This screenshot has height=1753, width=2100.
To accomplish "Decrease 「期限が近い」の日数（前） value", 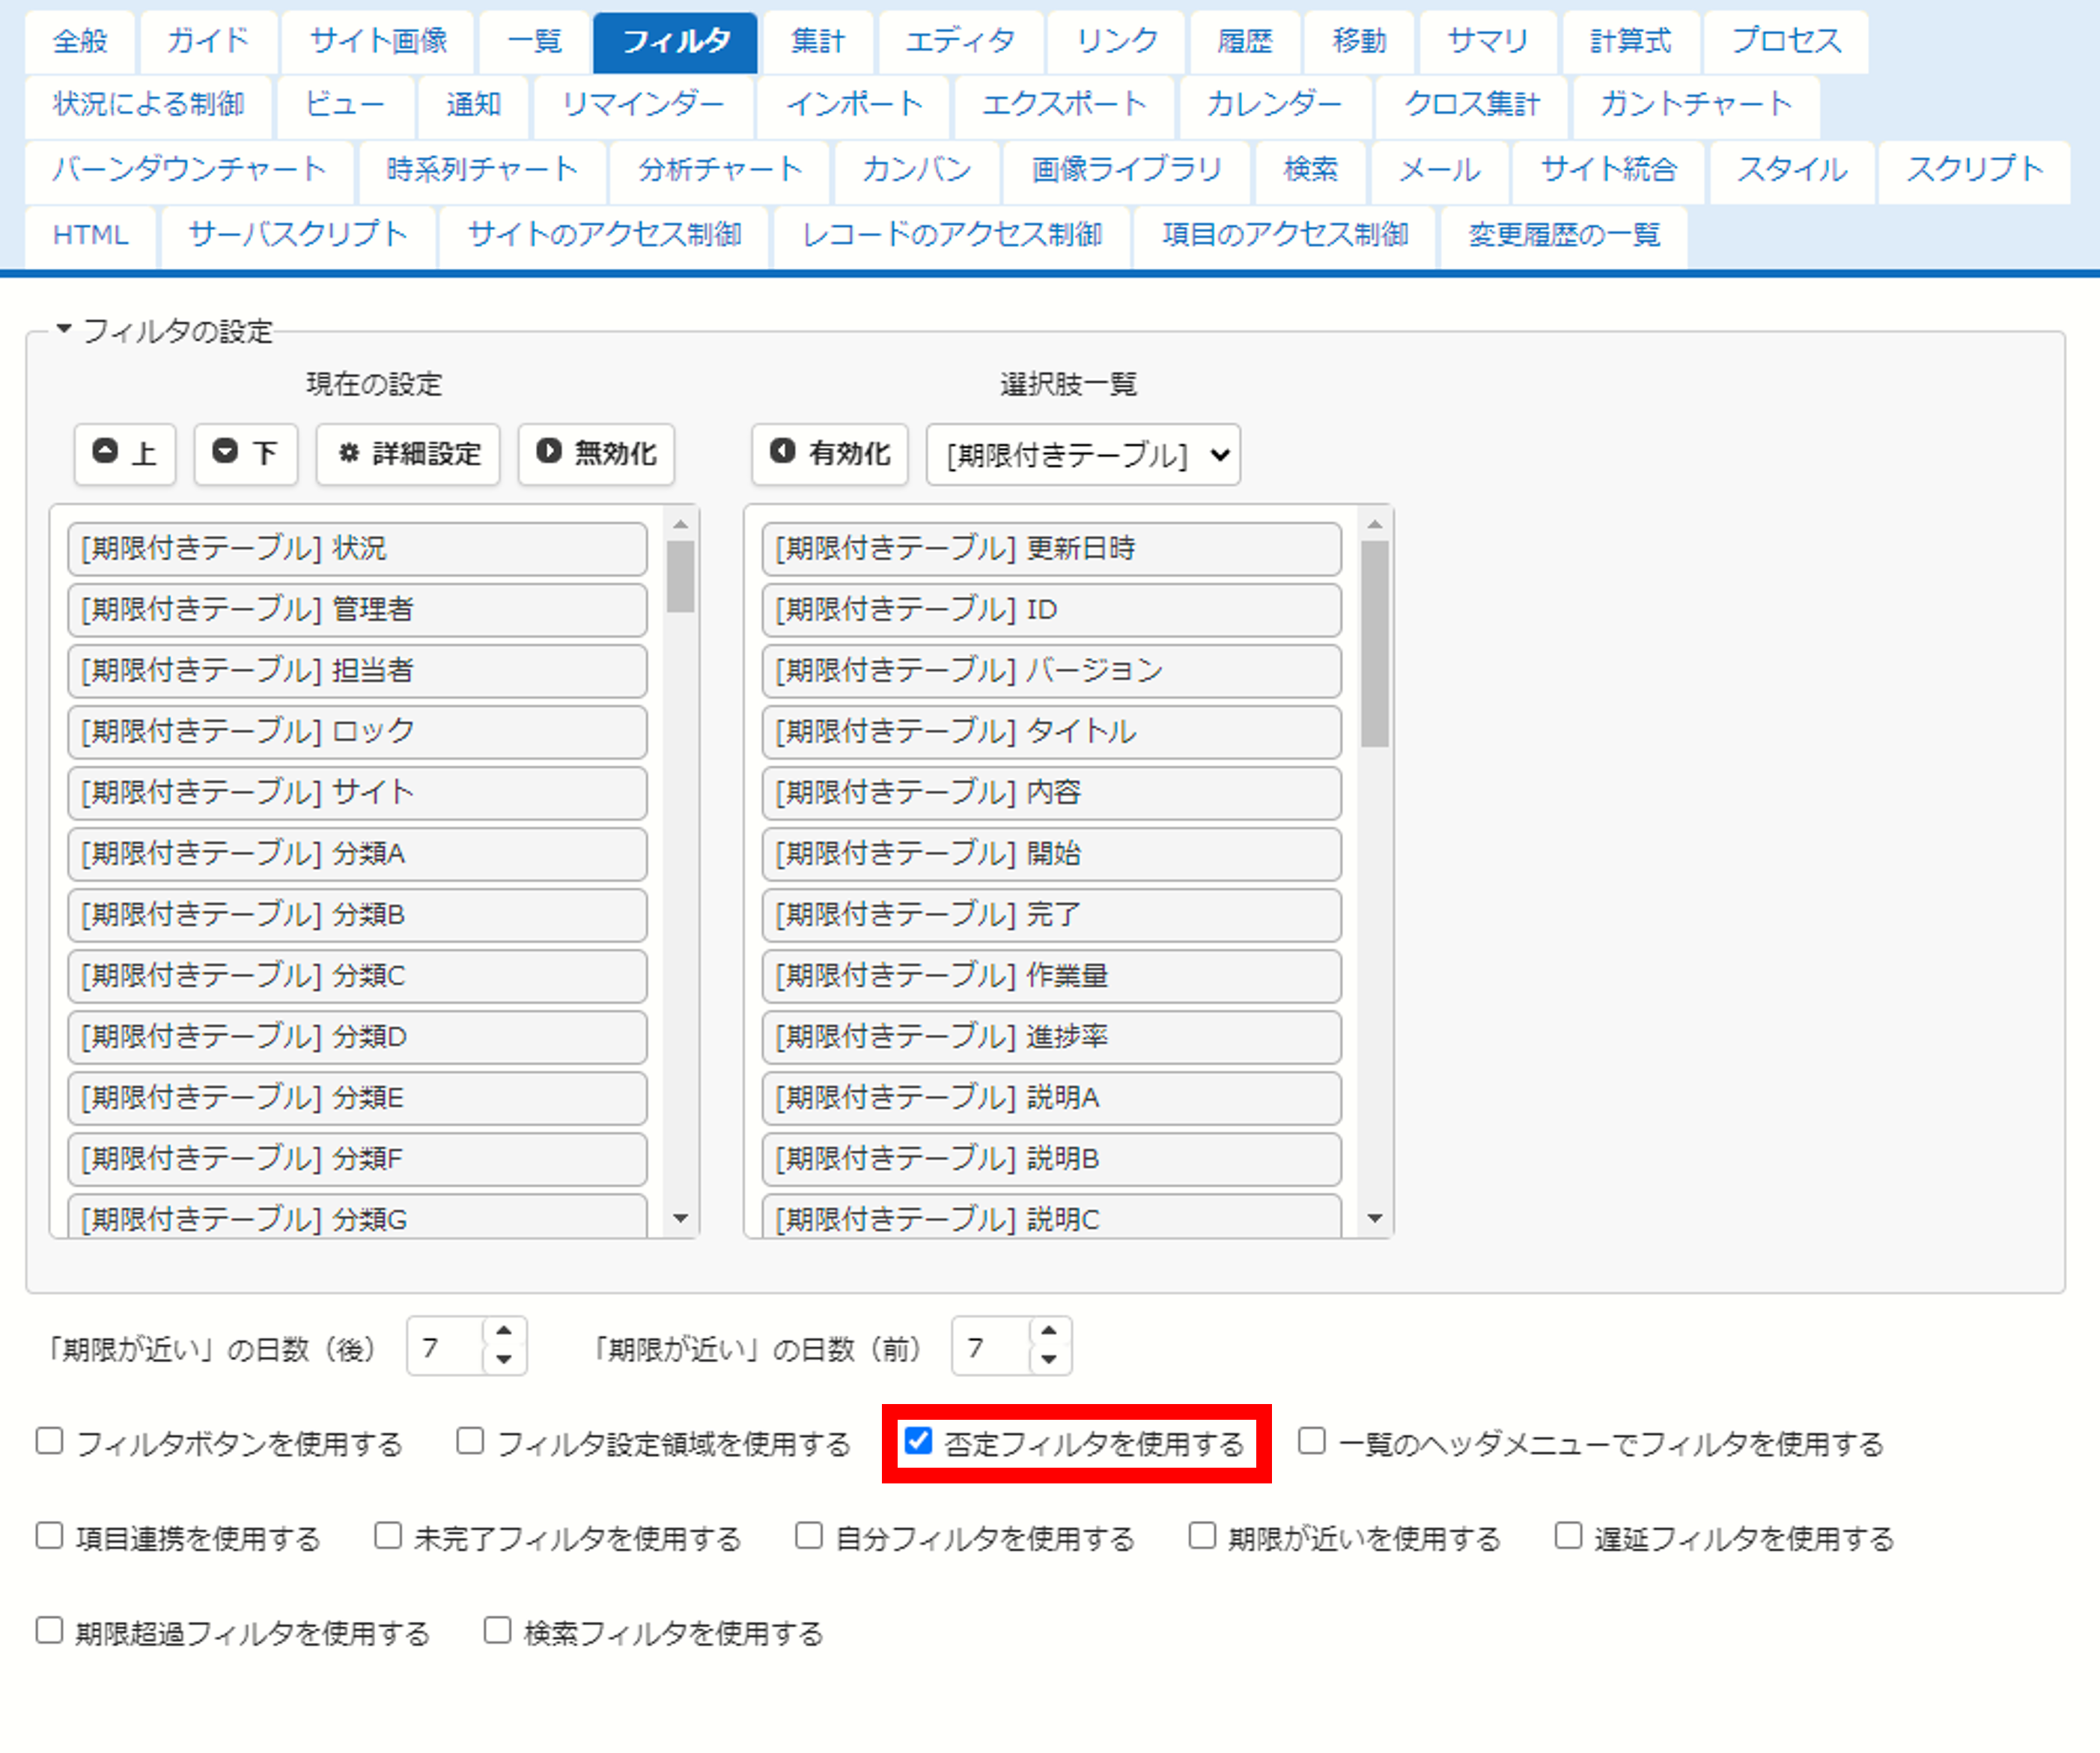I will [1049, 1359].
